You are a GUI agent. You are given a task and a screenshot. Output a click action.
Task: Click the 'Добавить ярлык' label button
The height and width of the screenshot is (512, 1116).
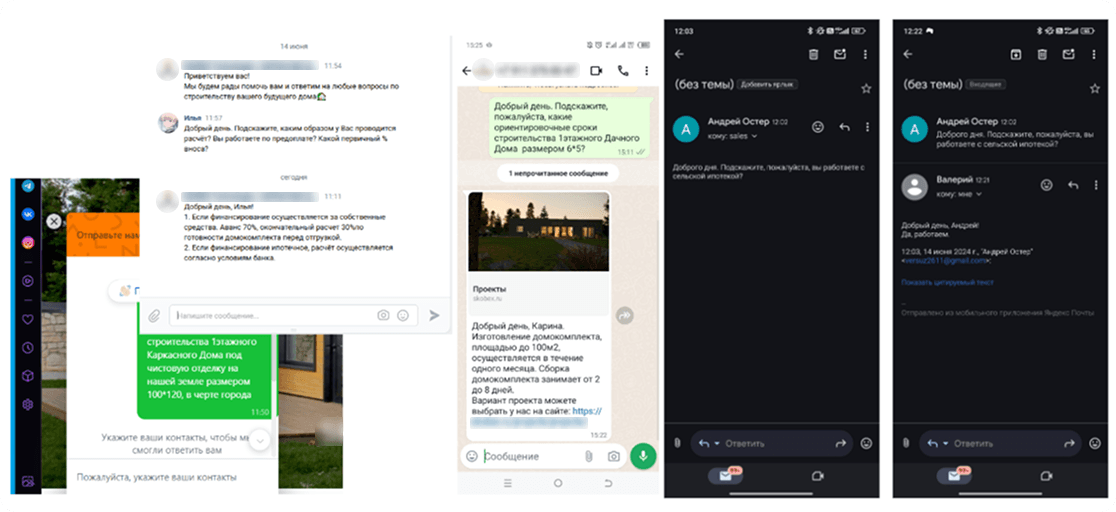coord(767,84)
